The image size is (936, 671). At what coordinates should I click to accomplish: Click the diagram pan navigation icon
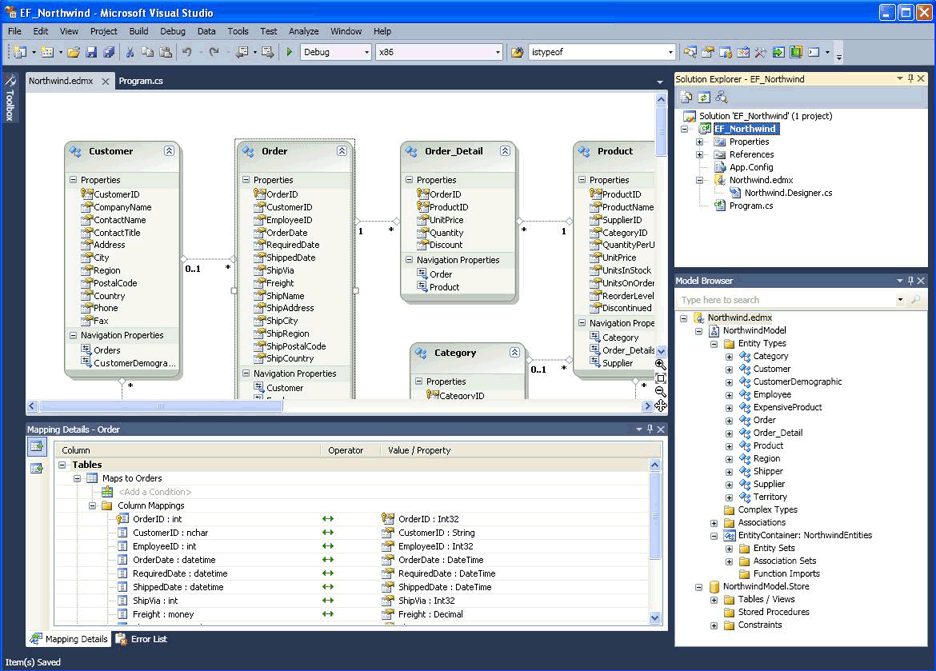coord(660,406)
